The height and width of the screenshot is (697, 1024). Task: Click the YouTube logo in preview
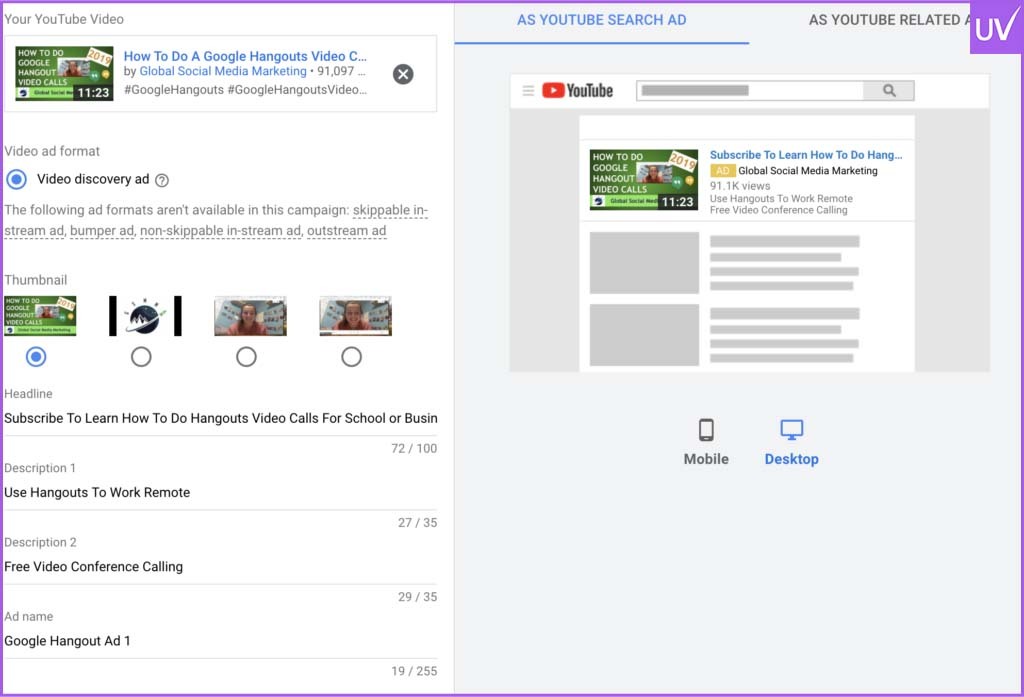[577, 91]
